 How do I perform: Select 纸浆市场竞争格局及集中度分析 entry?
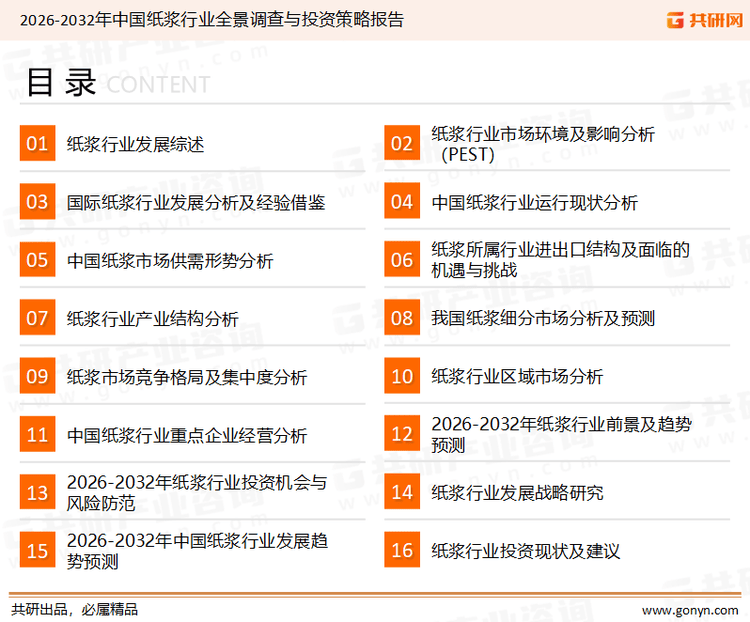pos(186,377)
